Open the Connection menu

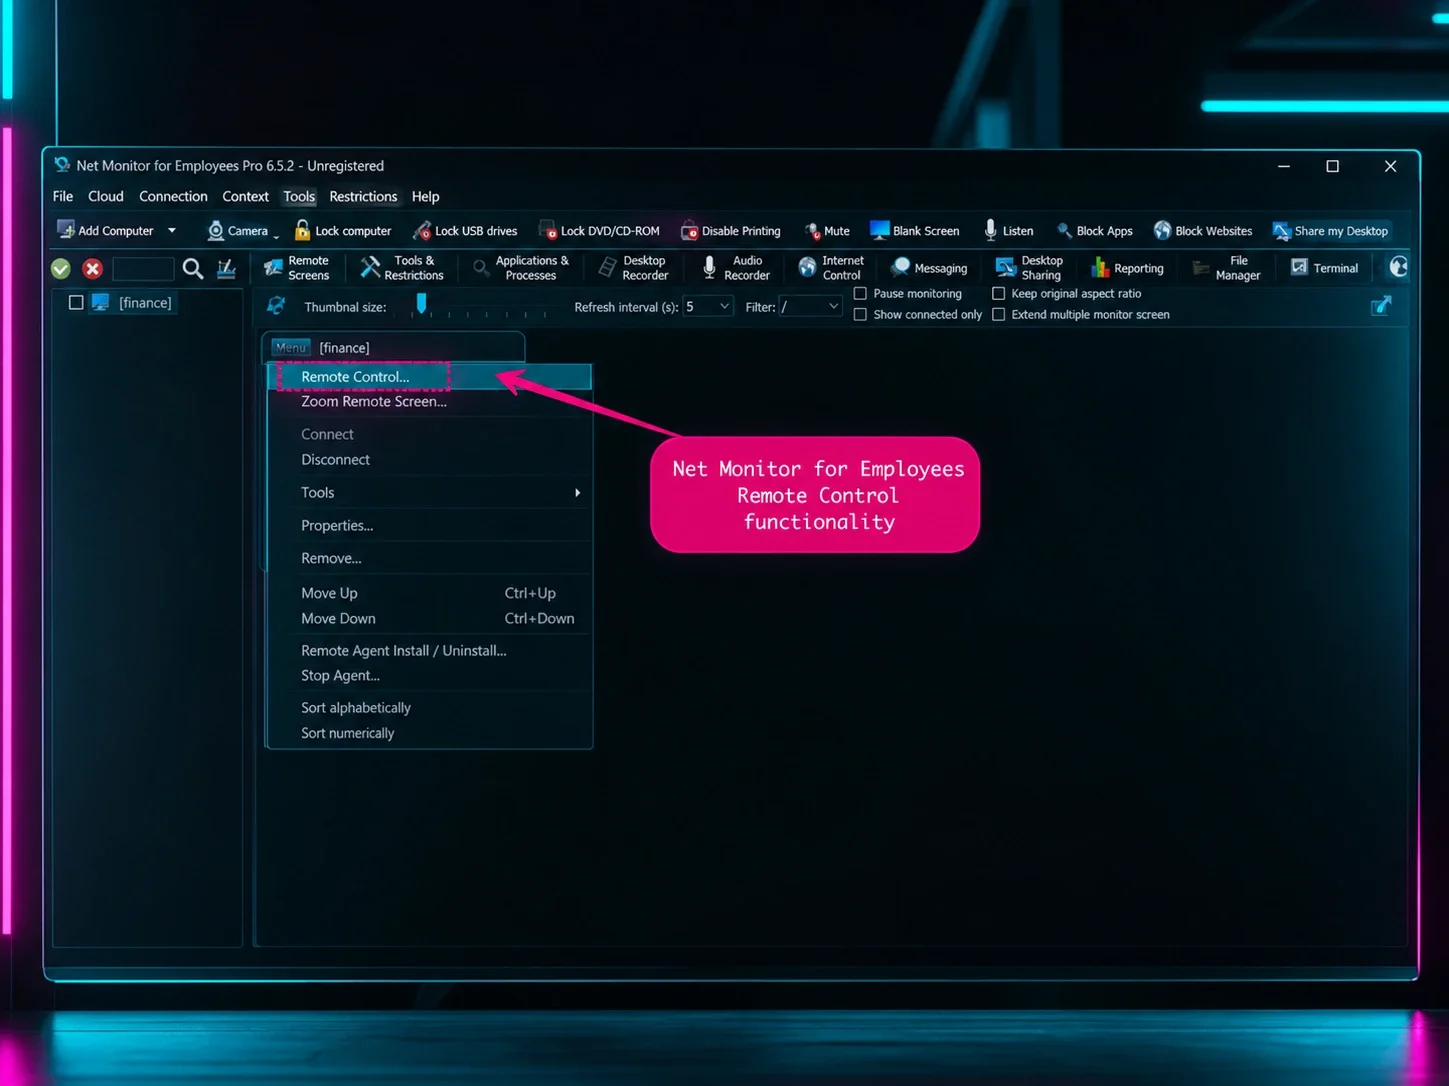(173, 196)
